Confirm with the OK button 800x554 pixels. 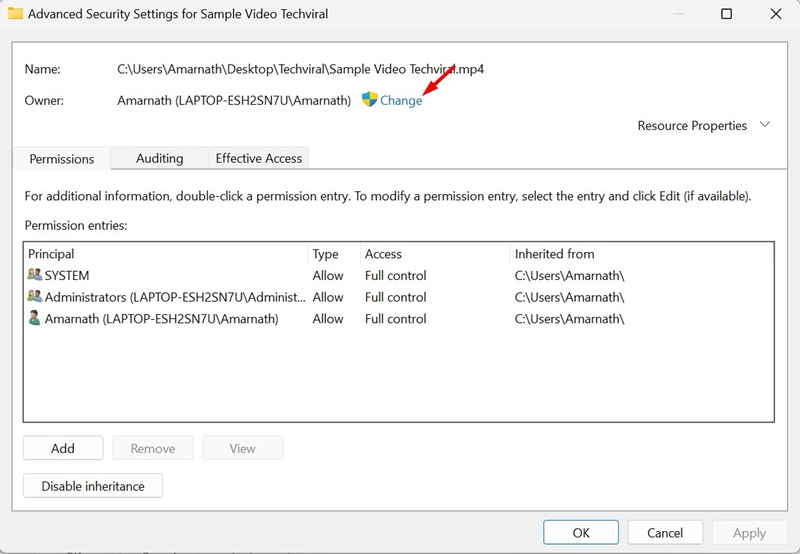click(581, 533)
